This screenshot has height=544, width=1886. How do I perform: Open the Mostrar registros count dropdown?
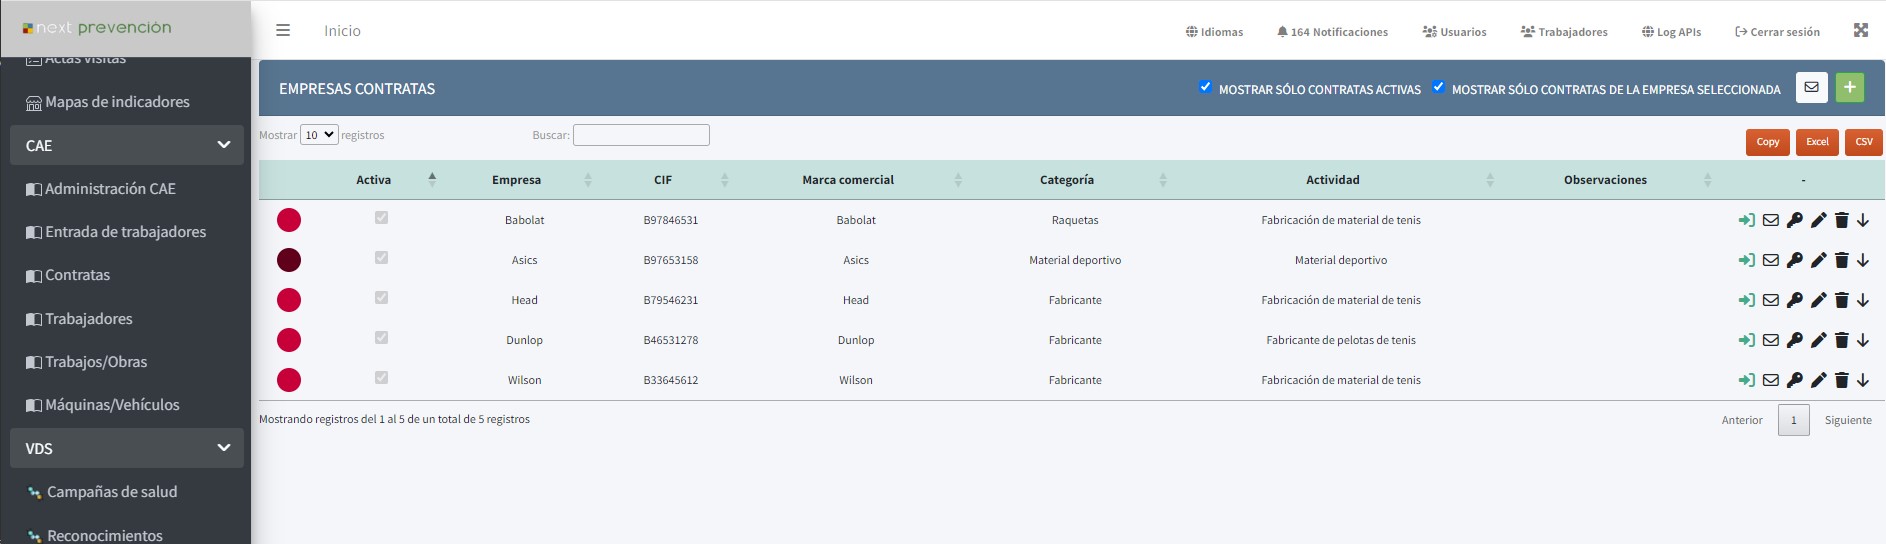[x=319, y=135]
